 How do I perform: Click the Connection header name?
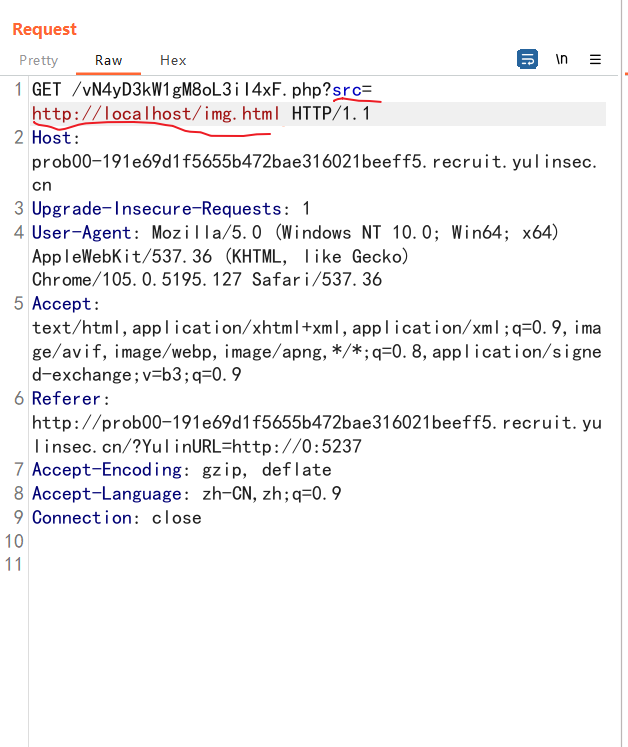[x=81, y=518]
